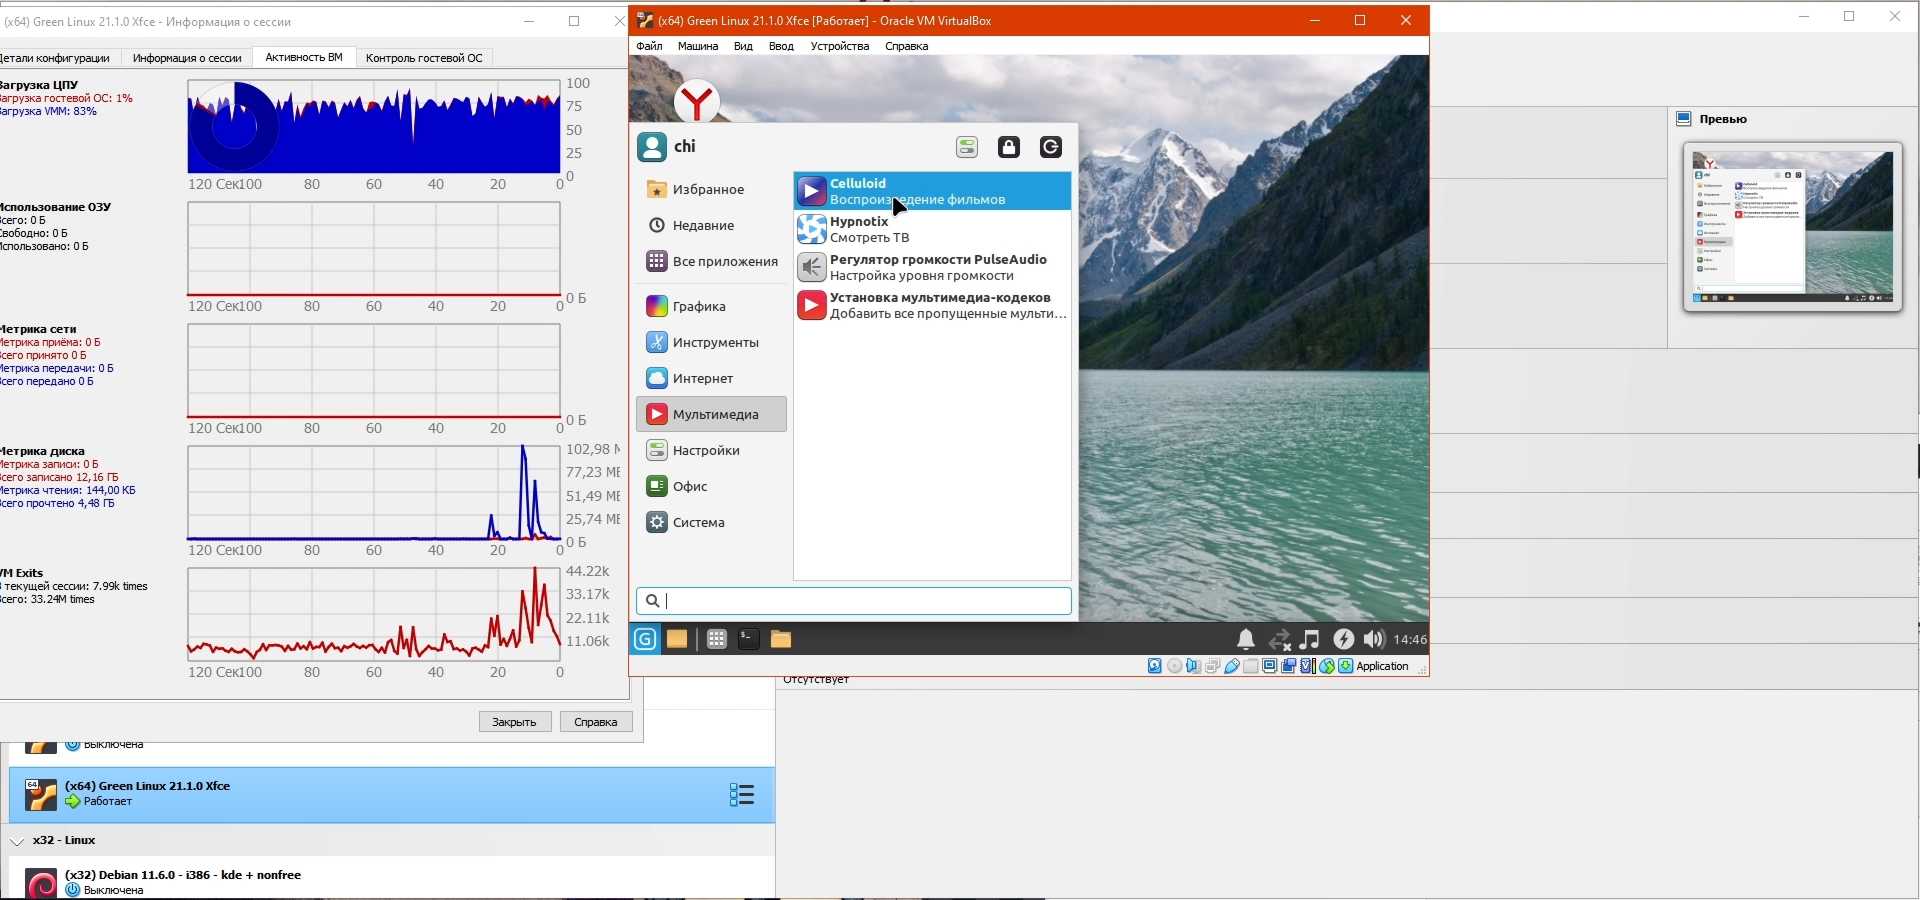Select the Система category

pos(711,523)
